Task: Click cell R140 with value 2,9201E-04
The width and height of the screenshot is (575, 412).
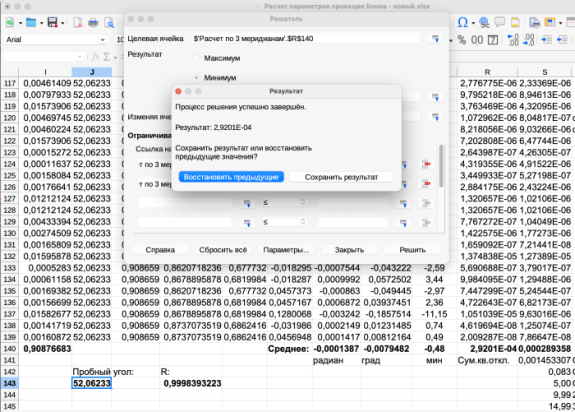Action: 487,349
